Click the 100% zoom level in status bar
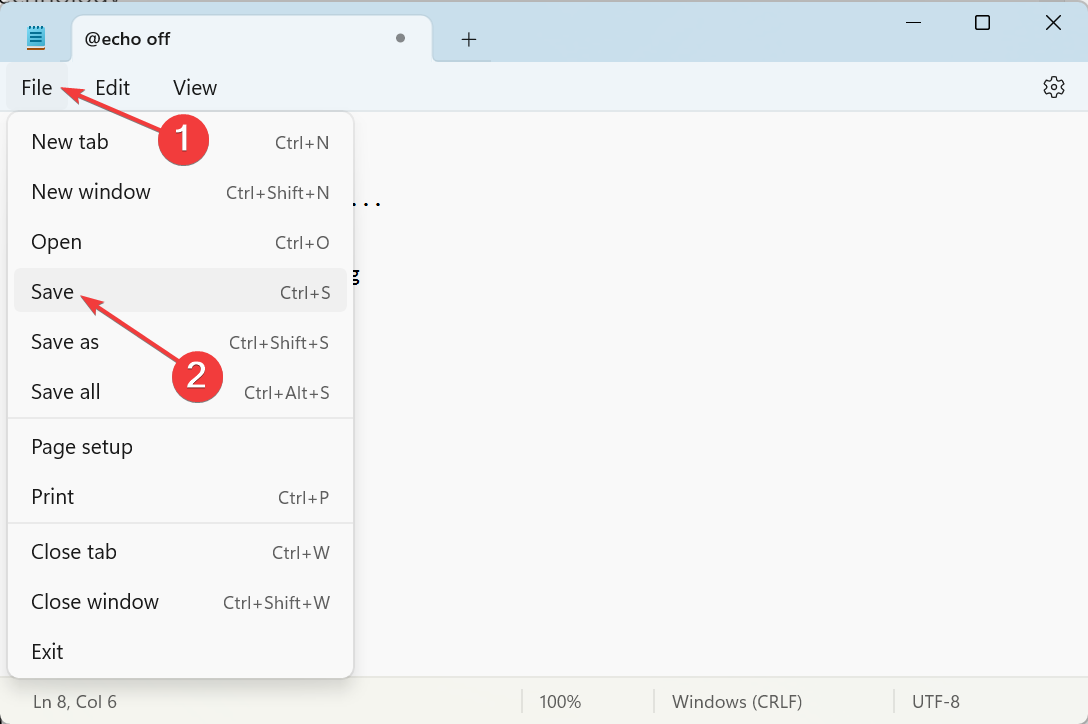Image resolution: width=1088 pixels, height=724 pixels. tap(560, 702)
